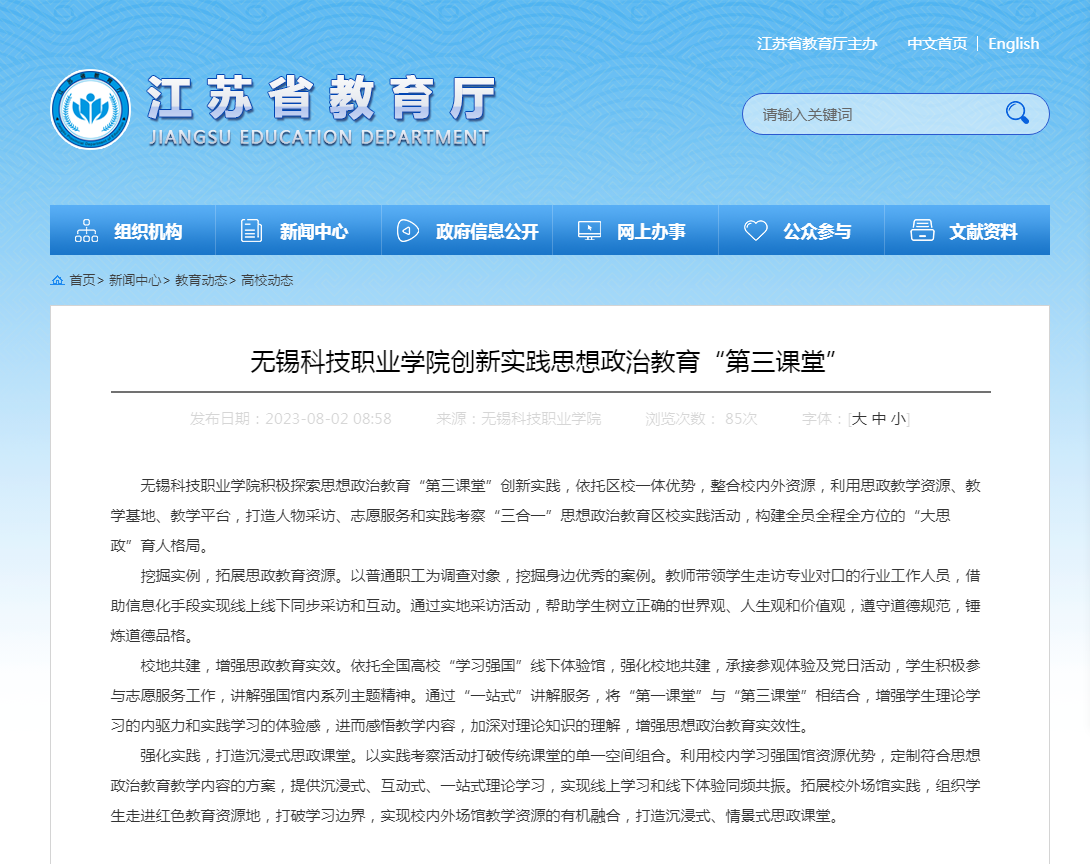The width and height of the screenshot is (1090, 864).
Task: Click the circular icon beside 政府信息公开
Action: point(408,231)
